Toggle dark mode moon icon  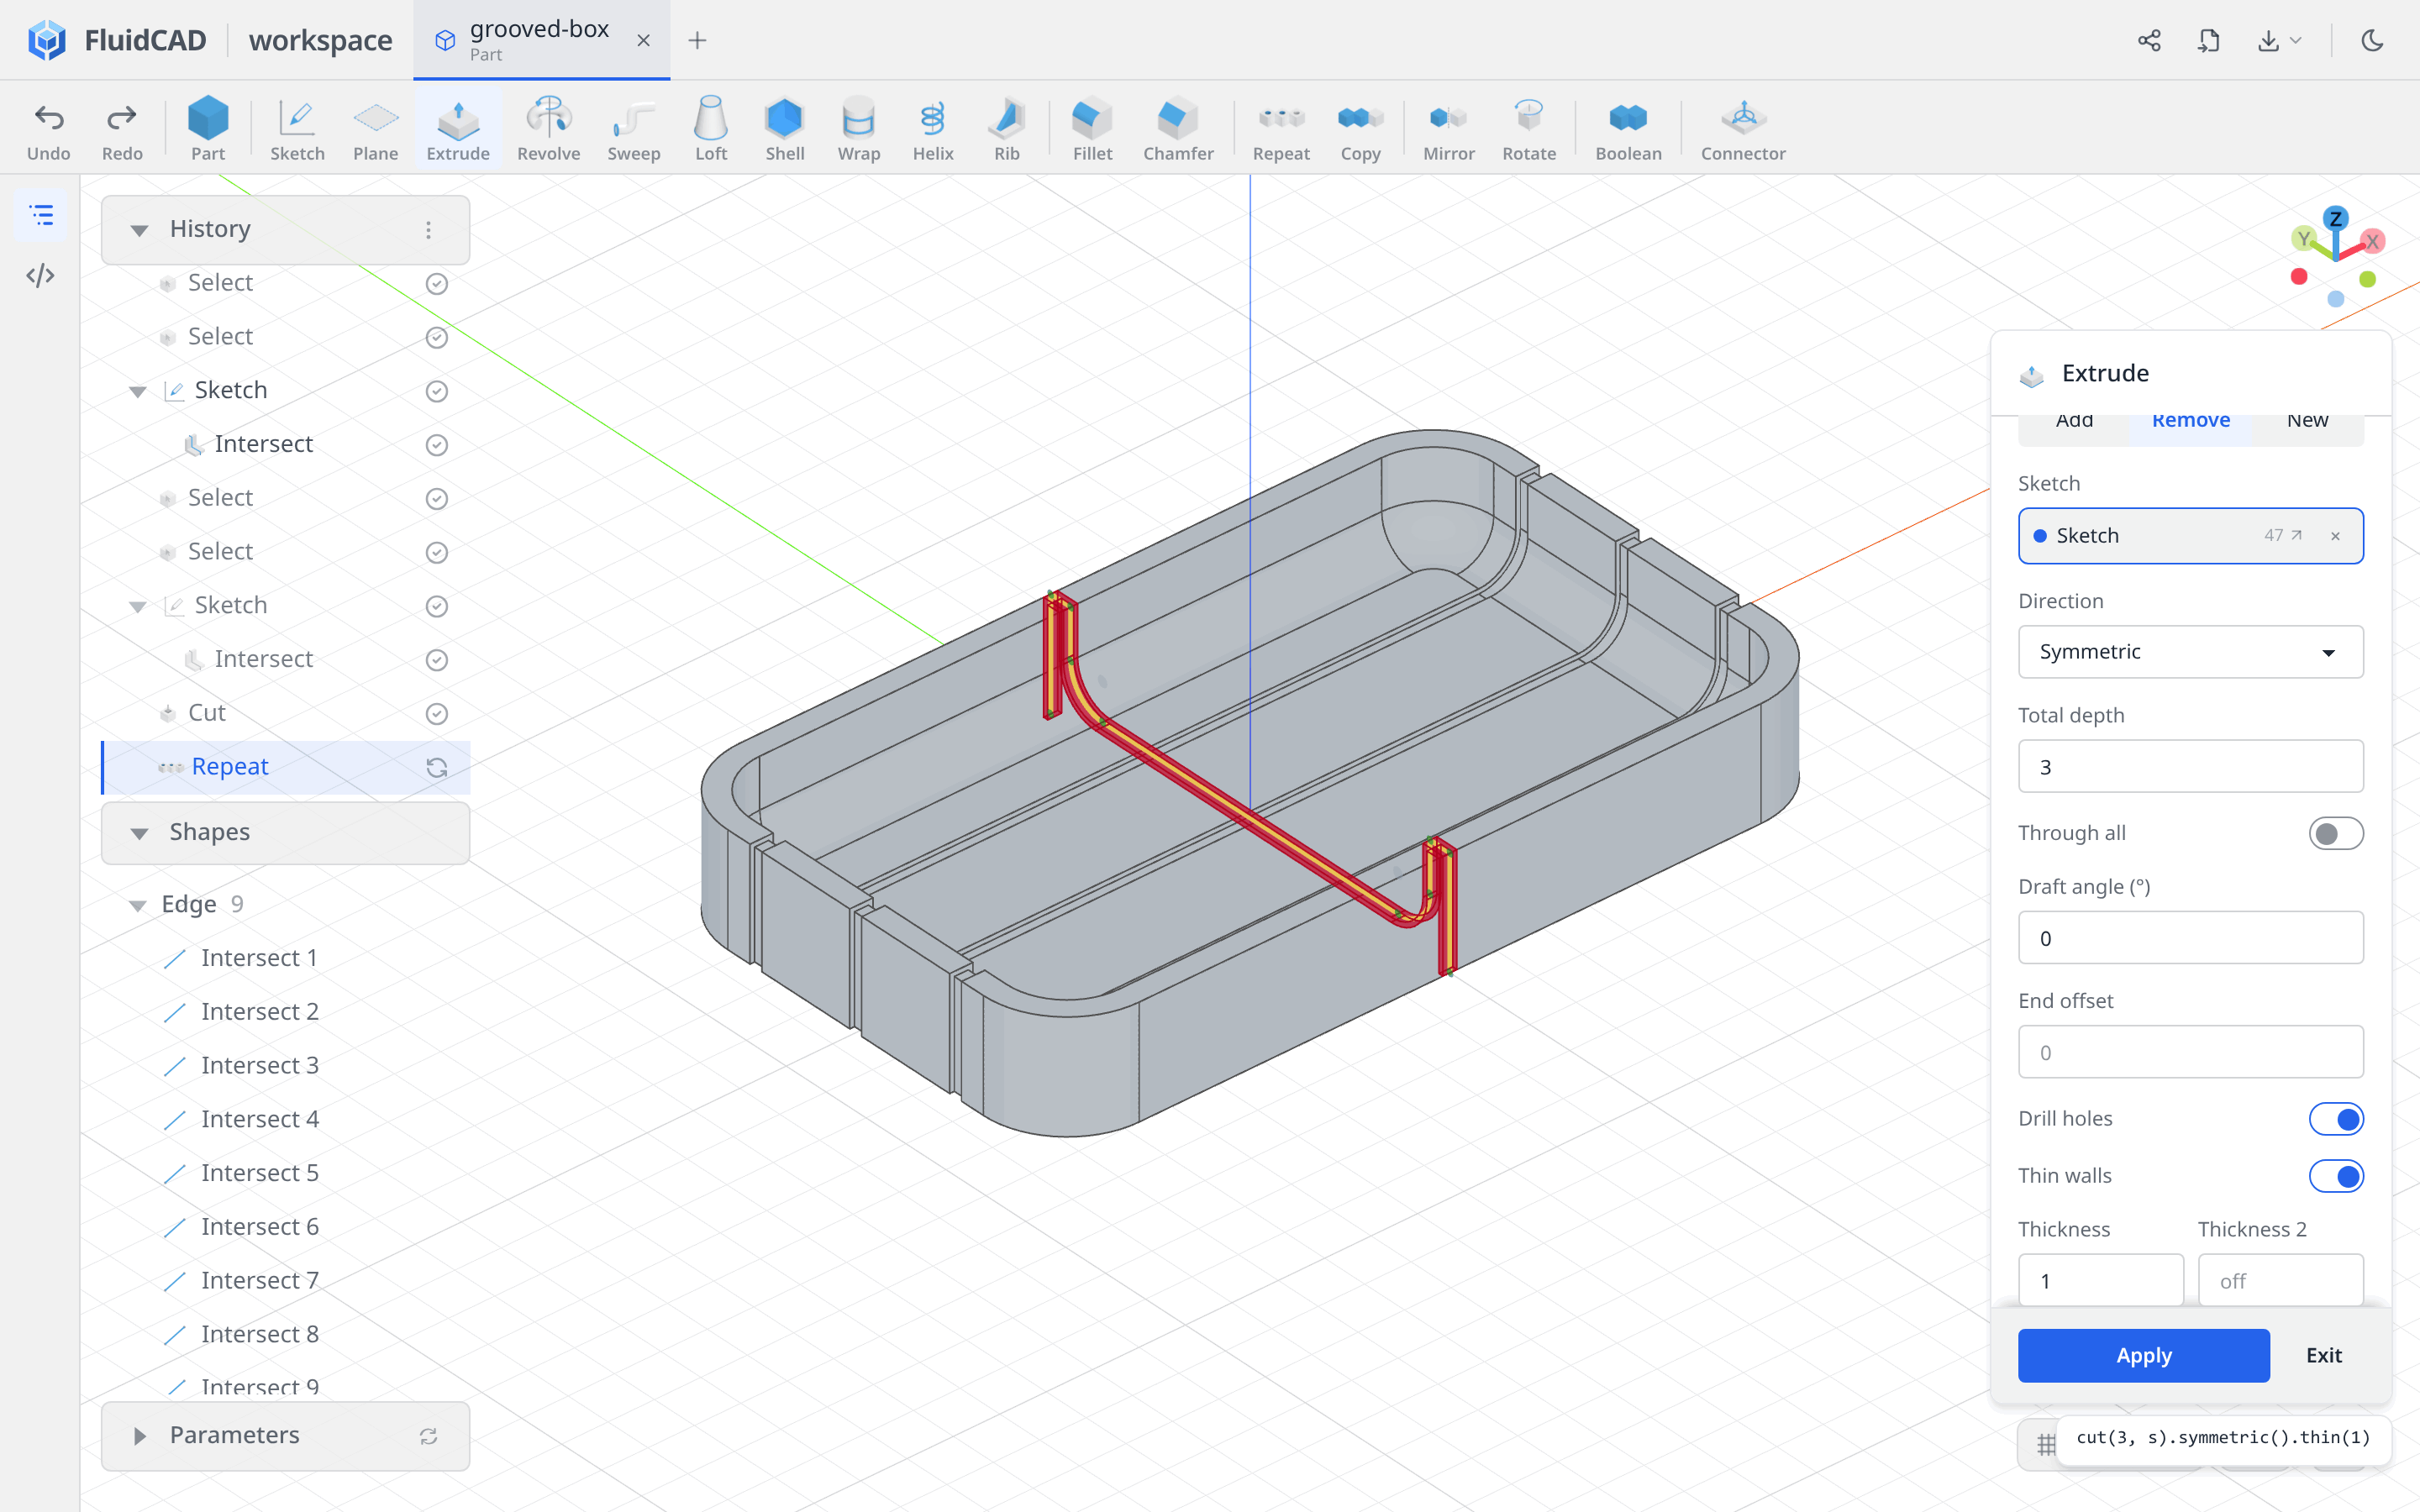click(x=2372, y=40)
